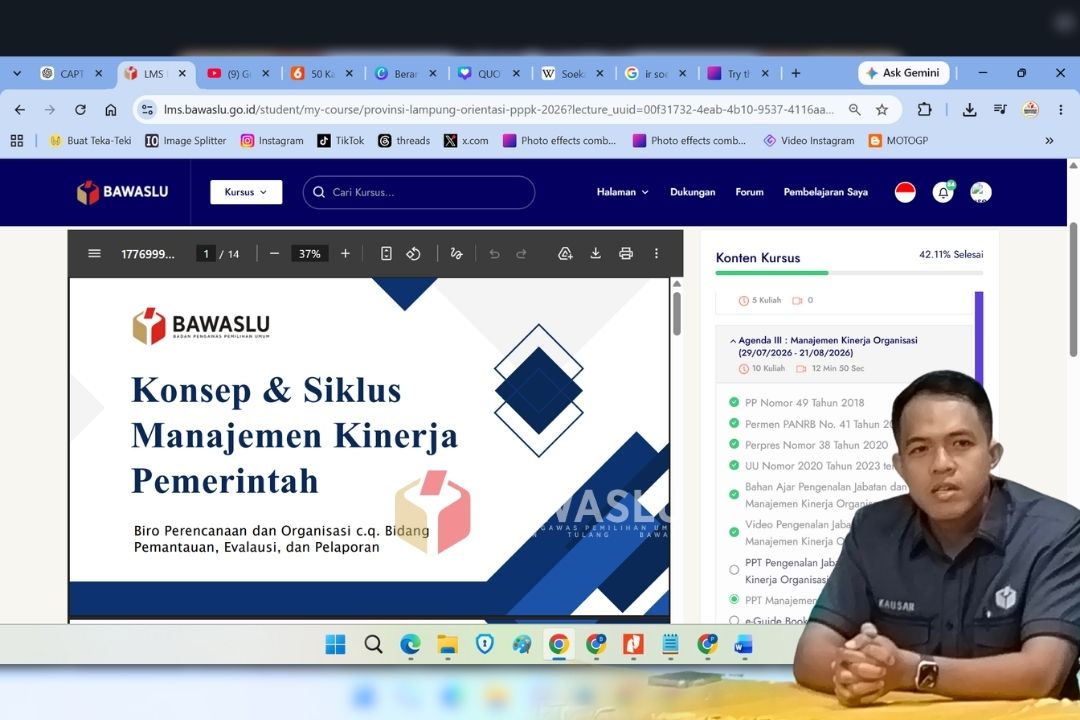The height and width of the screenshot is (720, 1080).
Task: Open the TikTok bookmark
Action: pos(341,141)
